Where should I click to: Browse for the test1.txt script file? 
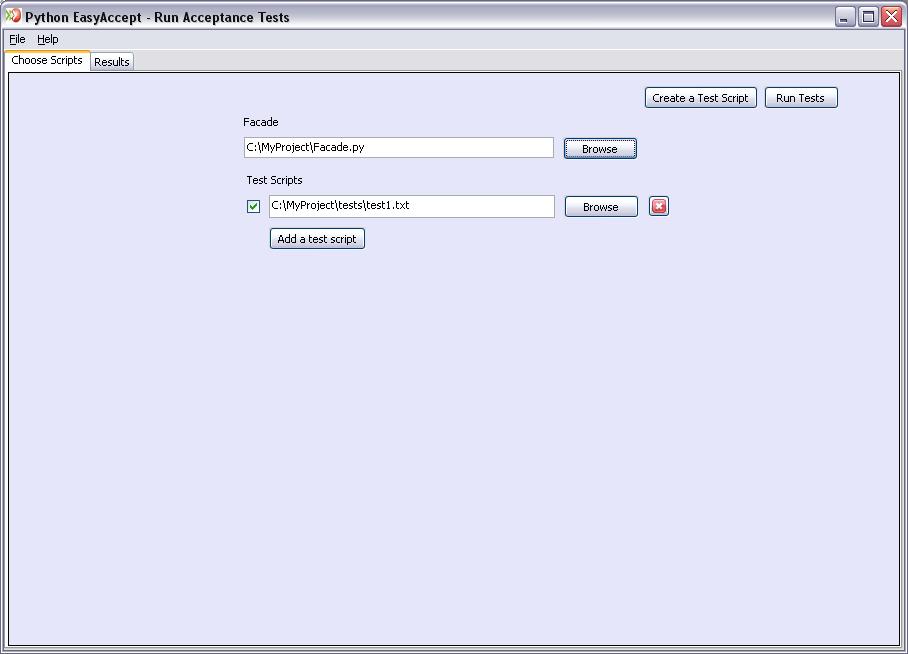pyautogui.click(x=600, y=207)
